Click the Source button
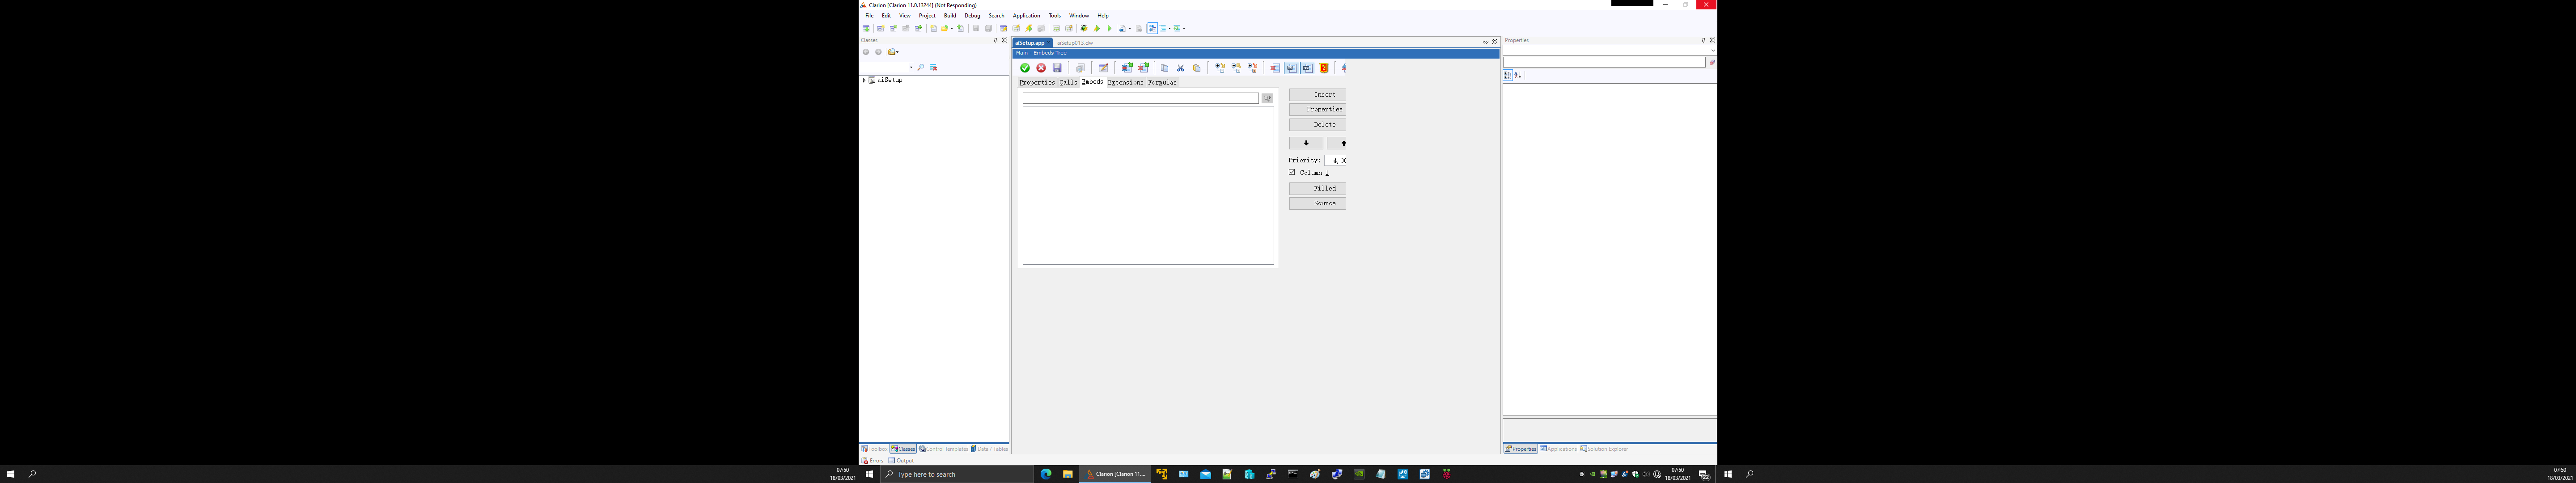2576x483 pixels. click(1317, 203)
